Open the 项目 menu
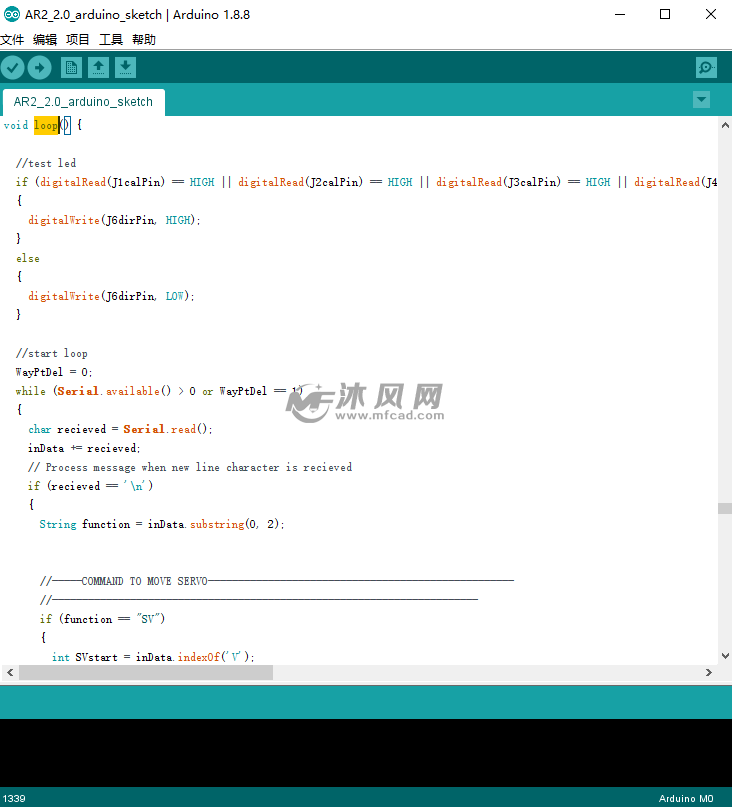The height and width of the screenshot is (807, 732). click(x=78, y=40)
